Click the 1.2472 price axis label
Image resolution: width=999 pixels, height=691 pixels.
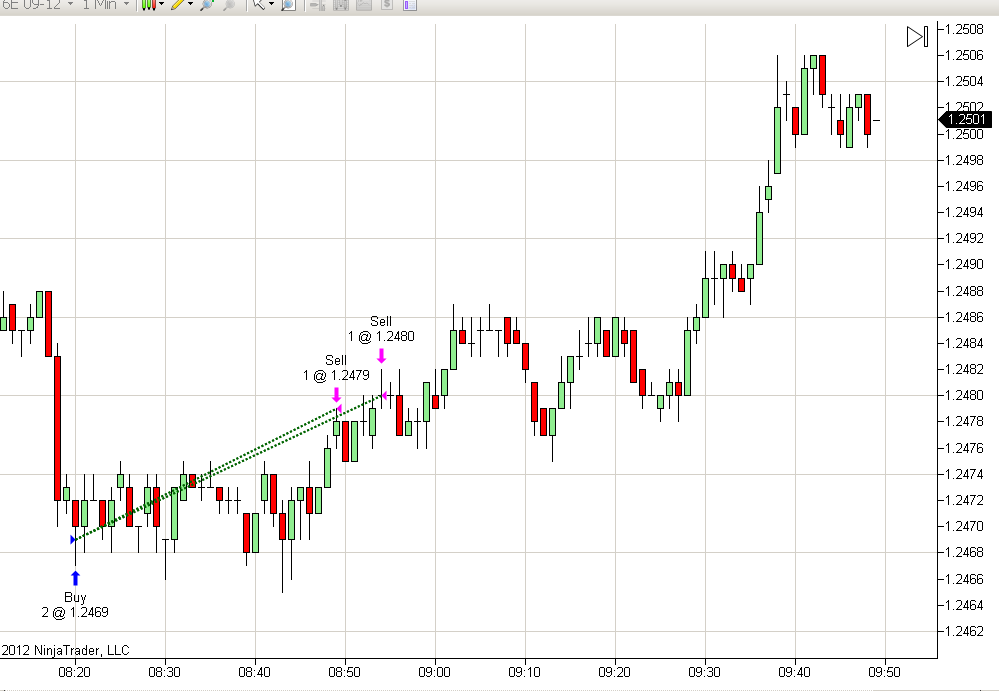click(964, 500)
